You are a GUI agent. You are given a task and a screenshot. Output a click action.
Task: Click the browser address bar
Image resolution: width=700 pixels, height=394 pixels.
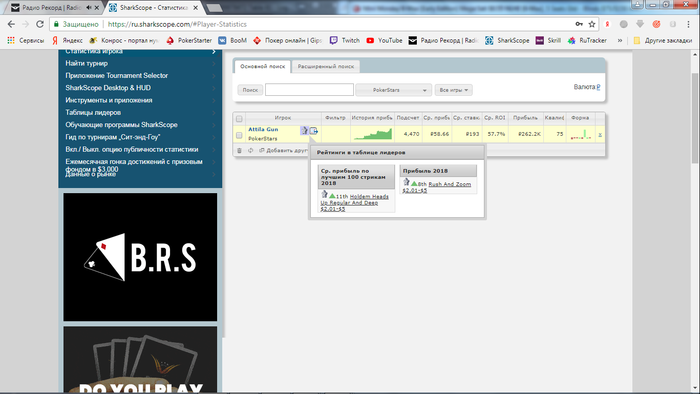coord(312,24)
